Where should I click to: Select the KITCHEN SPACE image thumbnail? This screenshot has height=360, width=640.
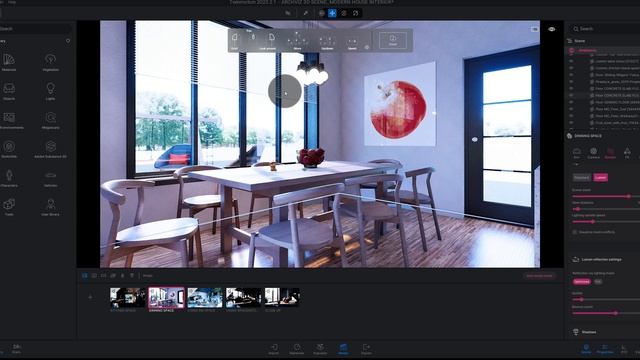click(x=128, y=298)
